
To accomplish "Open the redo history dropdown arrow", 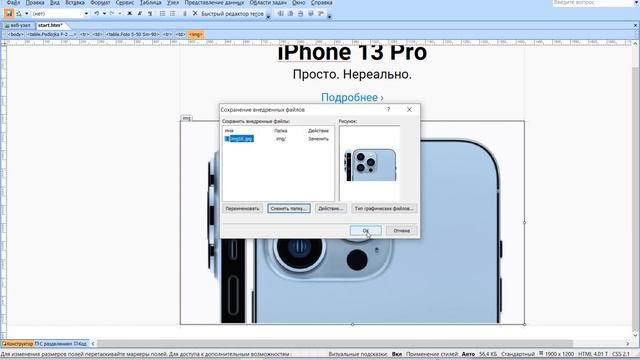I will 120,13.
